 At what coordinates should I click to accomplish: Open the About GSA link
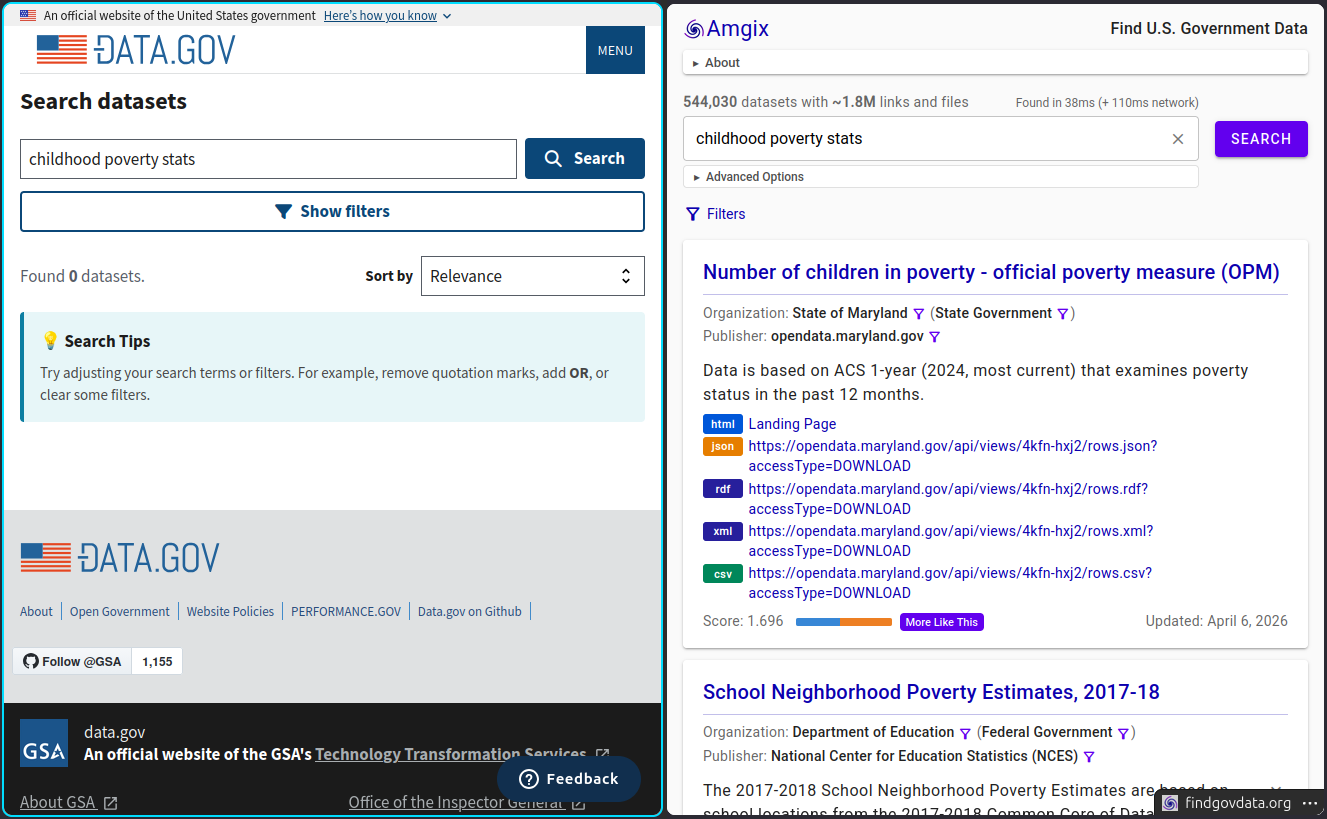(x=58, y=802)
